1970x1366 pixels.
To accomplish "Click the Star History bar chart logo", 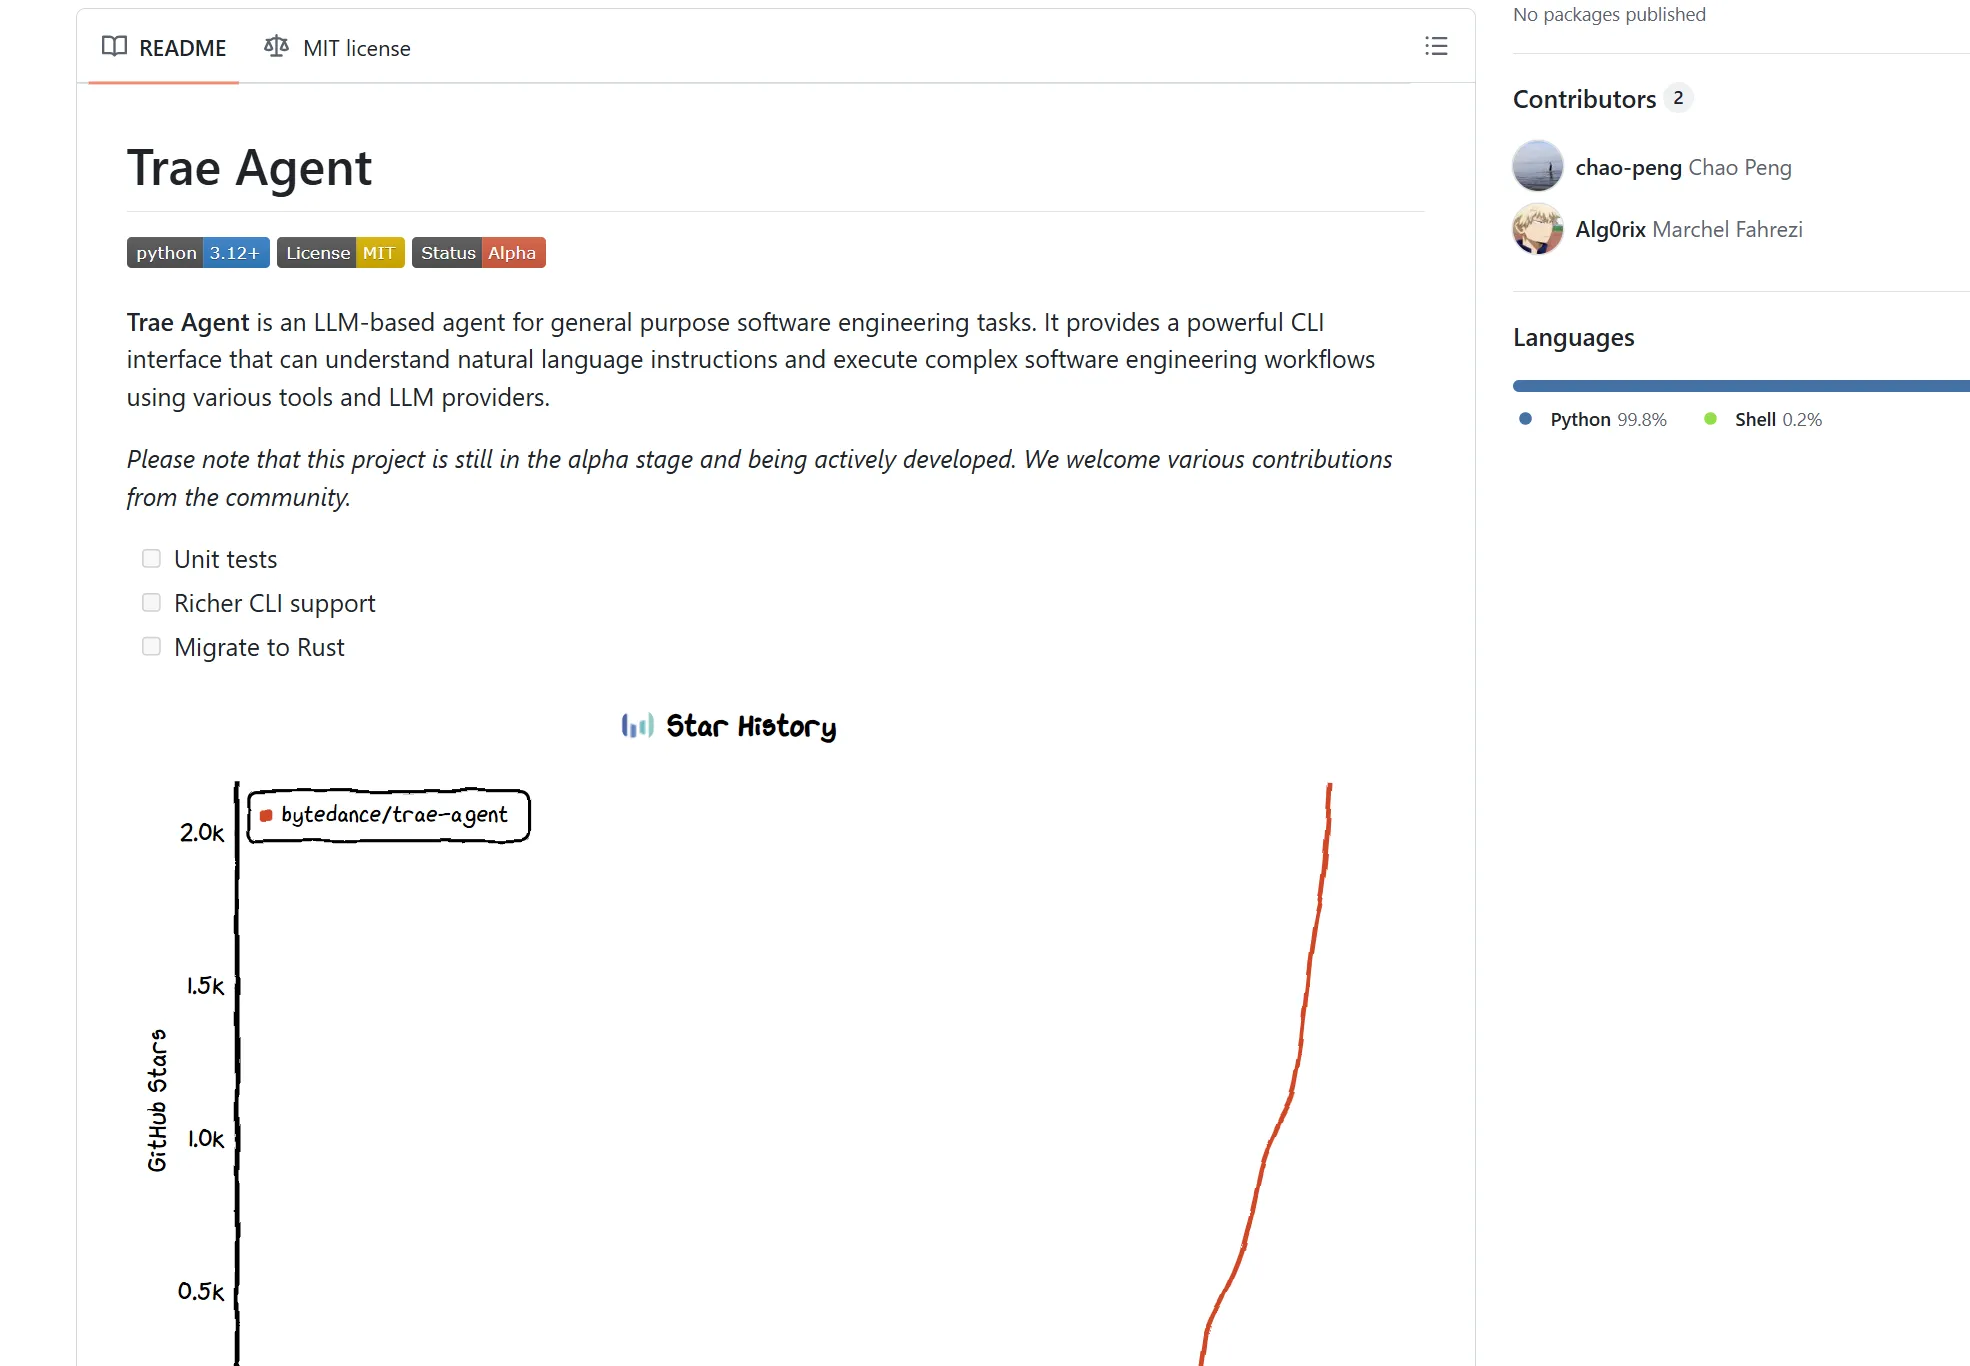I will pyautogui.click(x=637, y=725).
